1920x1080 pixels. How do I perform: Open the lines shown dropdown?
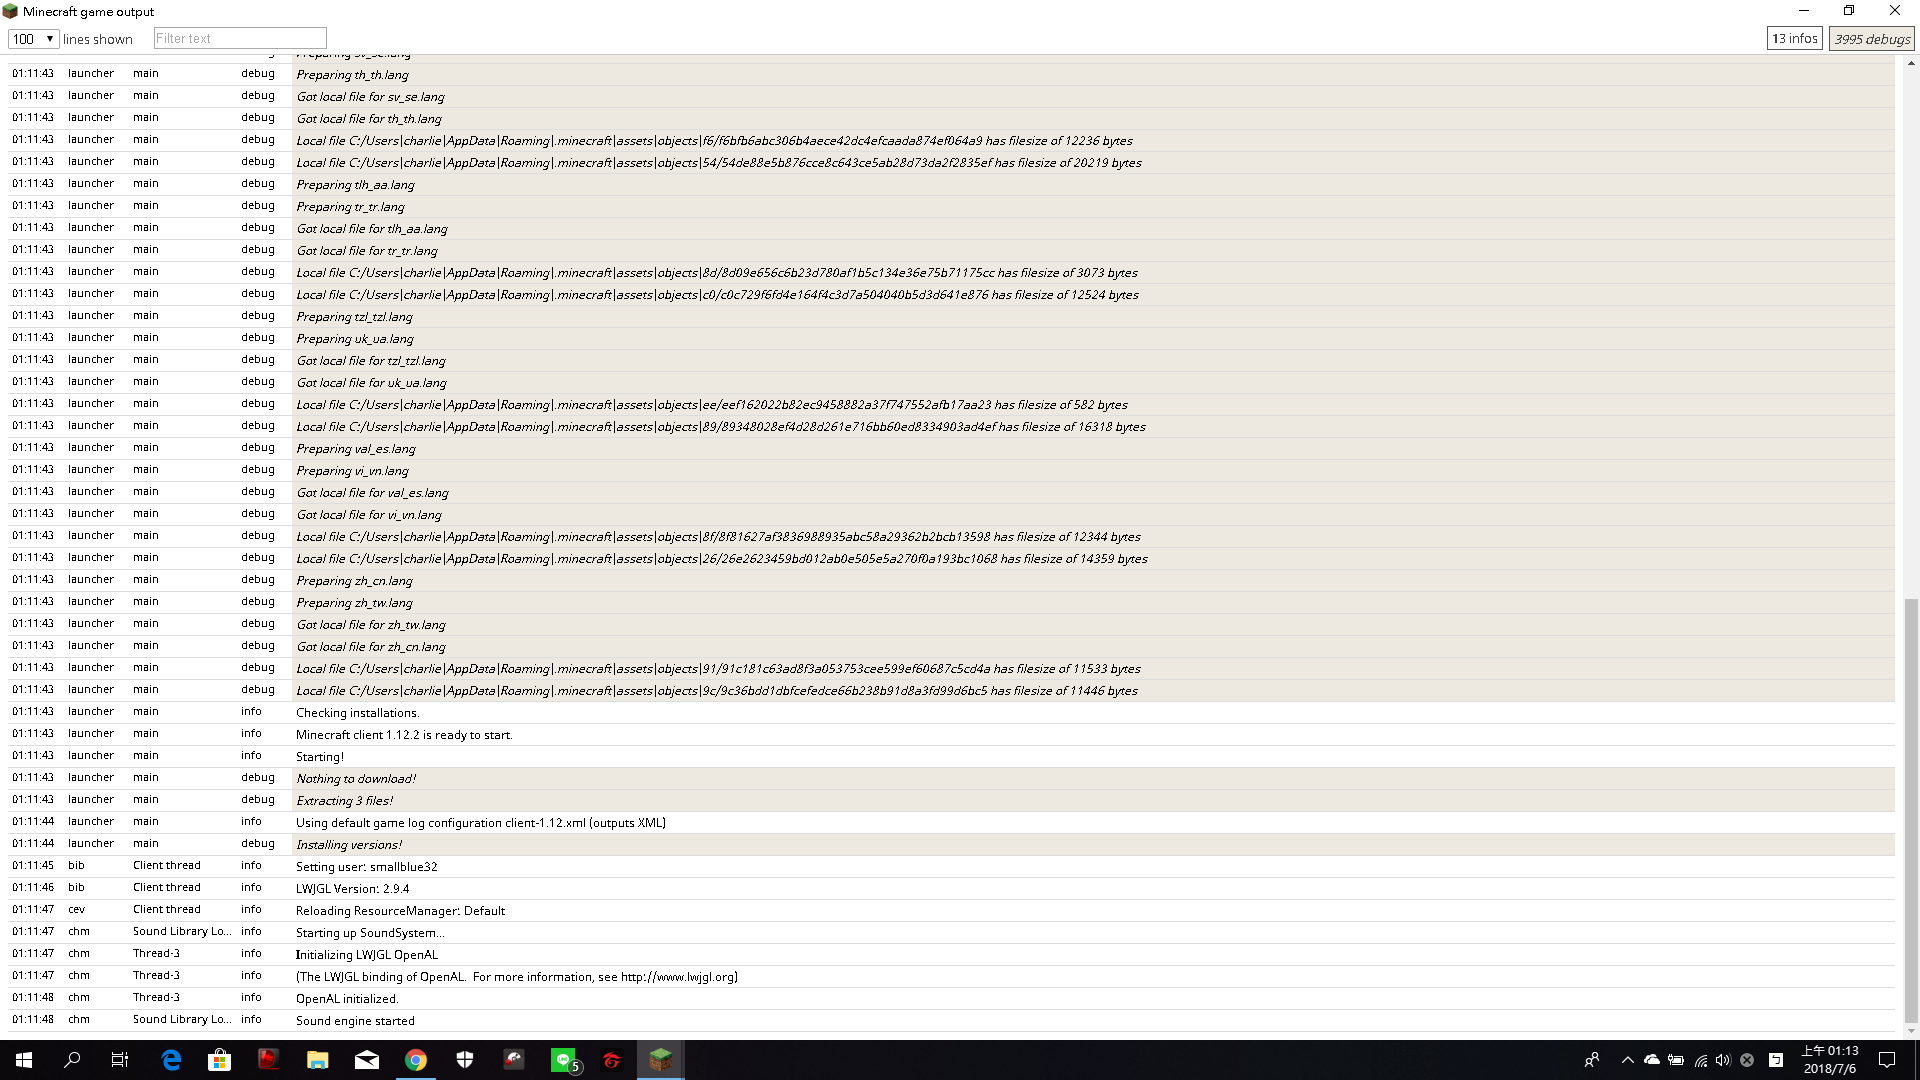click(34, 39)
